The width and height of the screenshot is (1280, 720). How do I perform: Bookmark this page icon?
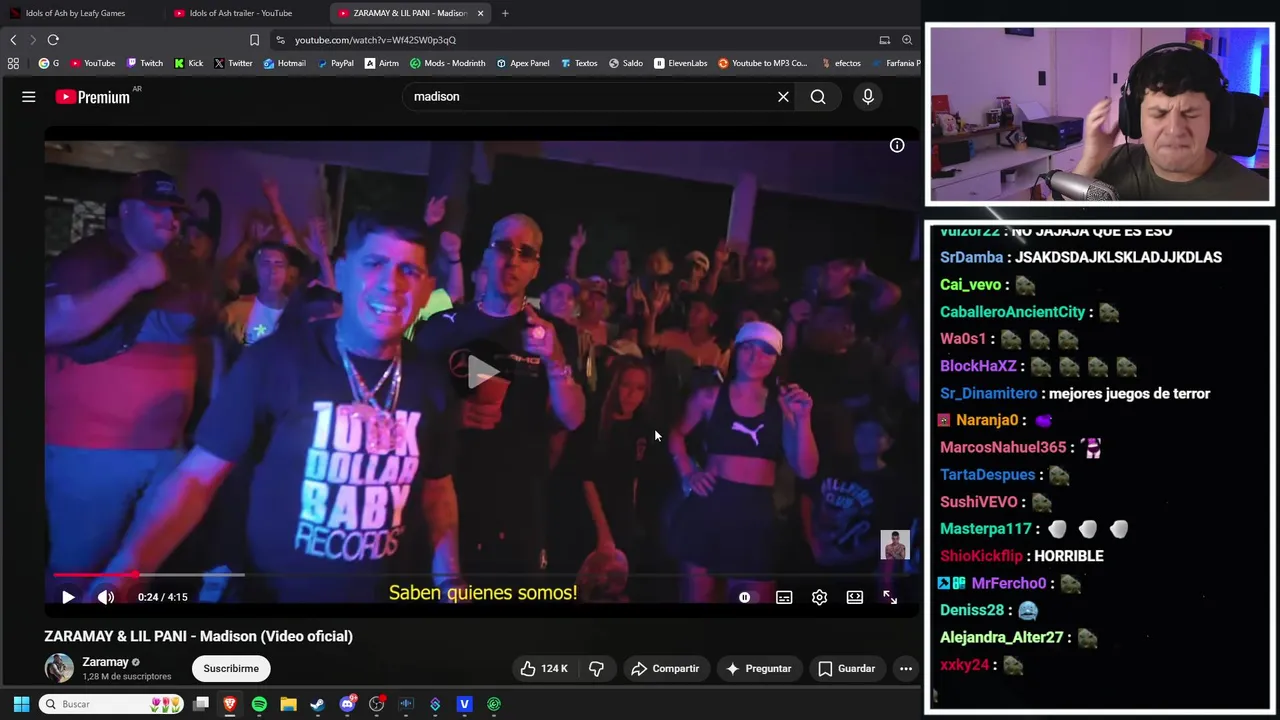[x=254, y=40]
